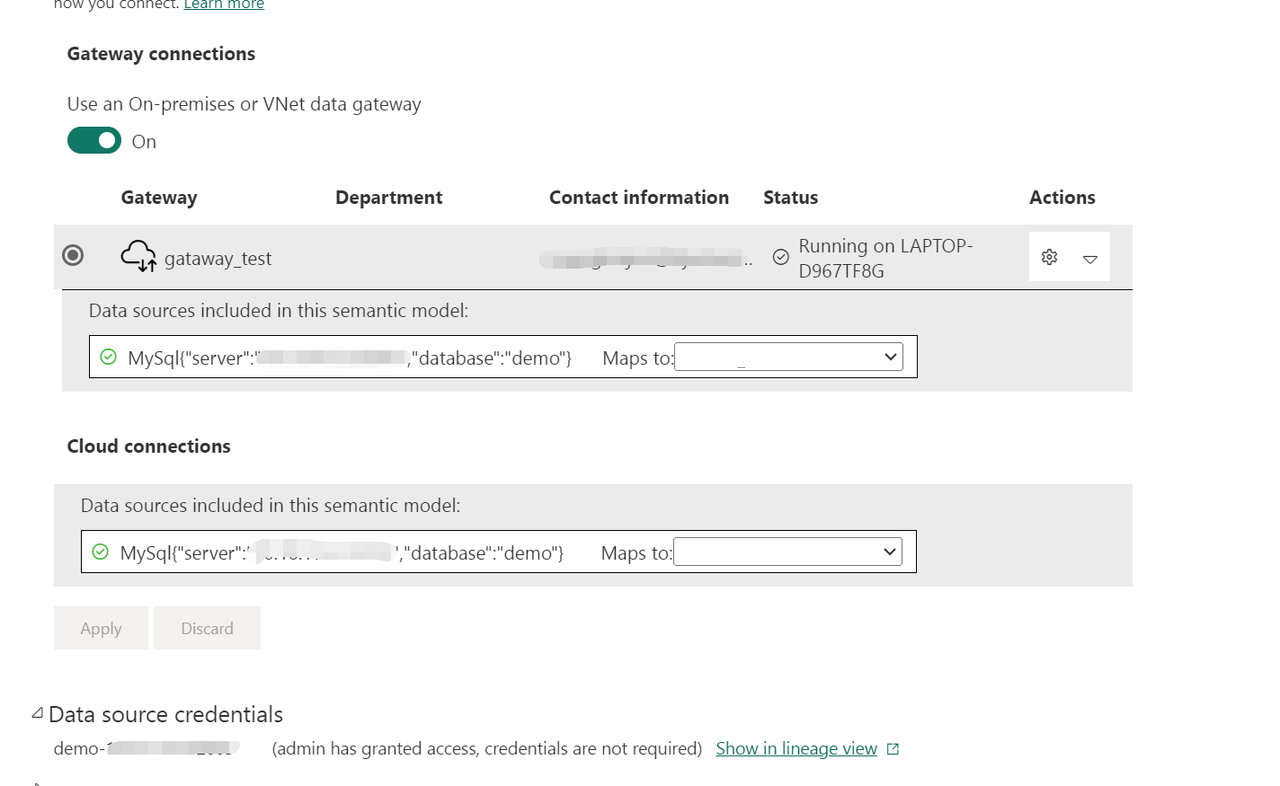Open the settings gear for gataway_test
Viewport: 1280px width, 786px height.
pyautogui.click(x=1049, y=257)
